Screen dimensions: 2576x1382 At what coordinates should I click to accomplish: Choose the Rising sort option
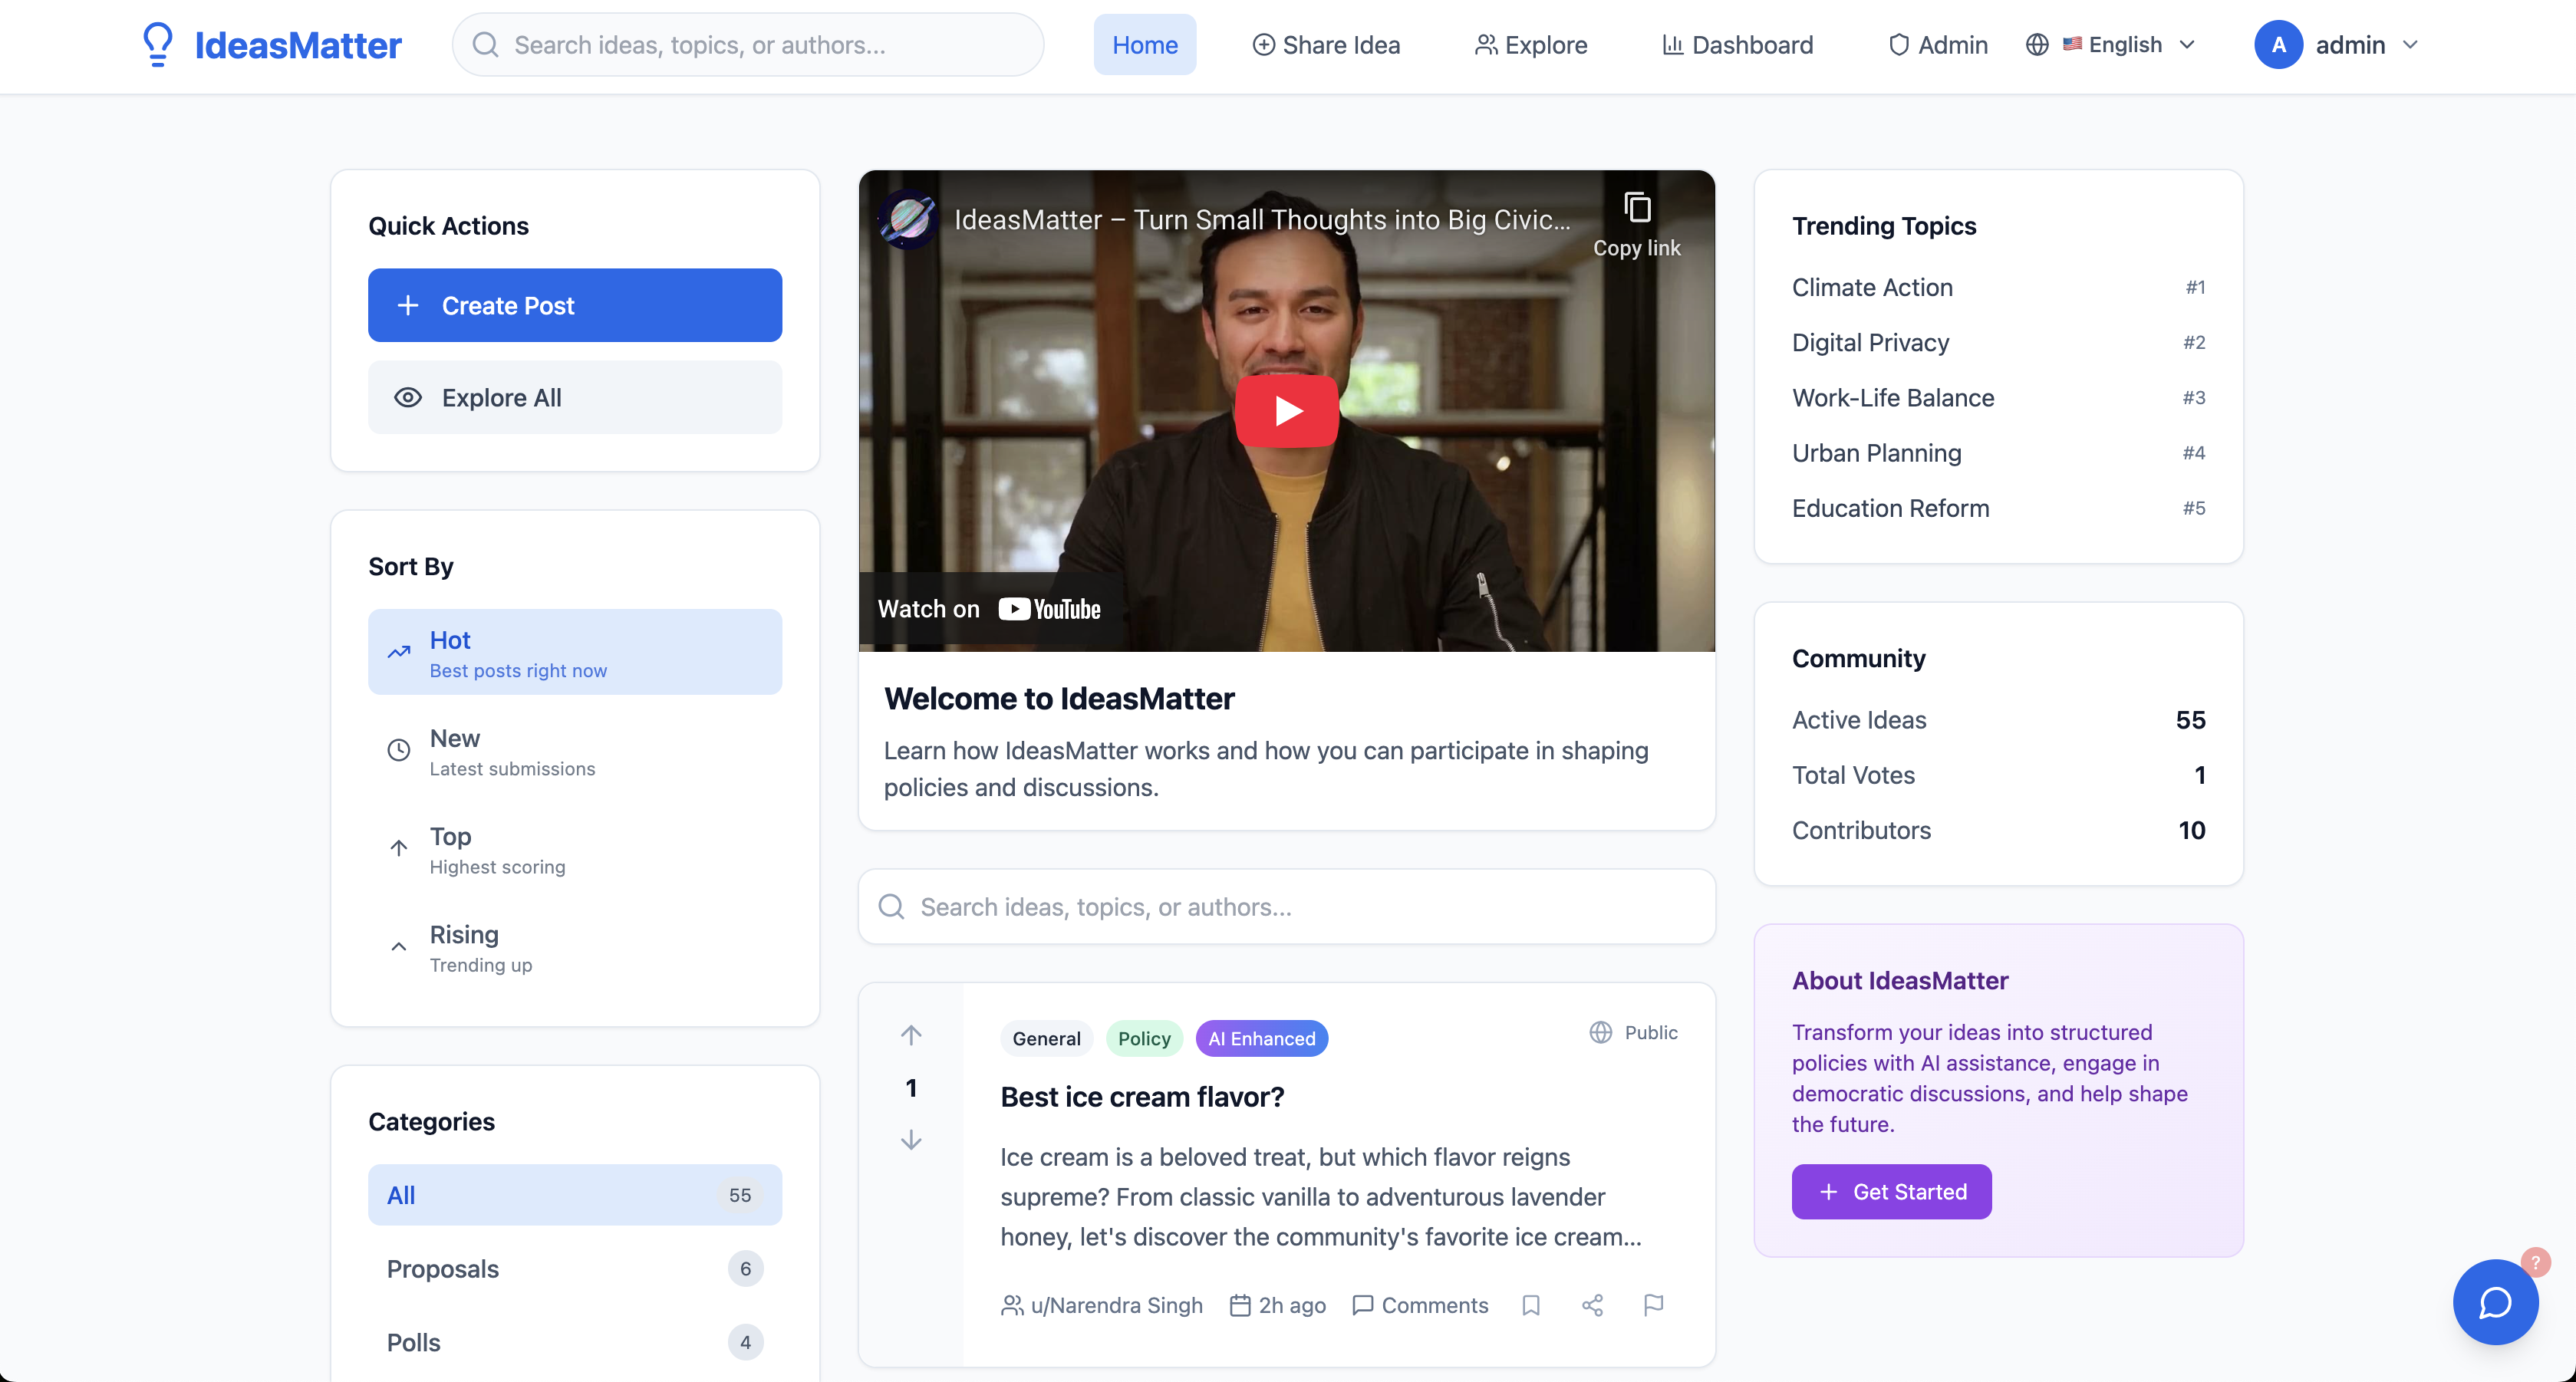click(x=574, y=947)
